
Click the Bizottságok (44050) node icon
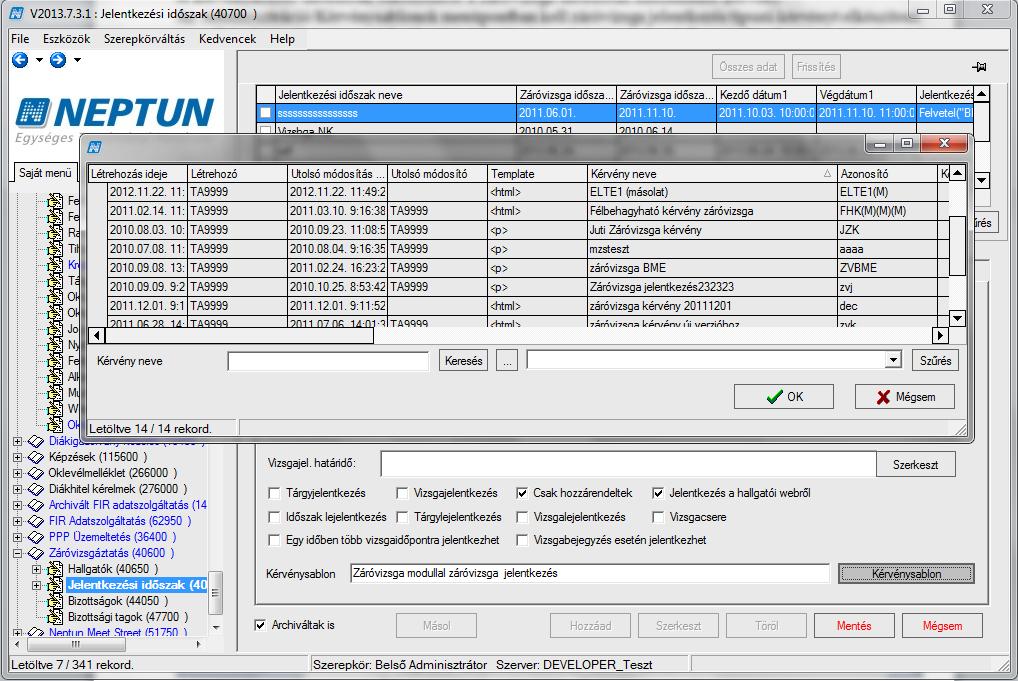55,601
